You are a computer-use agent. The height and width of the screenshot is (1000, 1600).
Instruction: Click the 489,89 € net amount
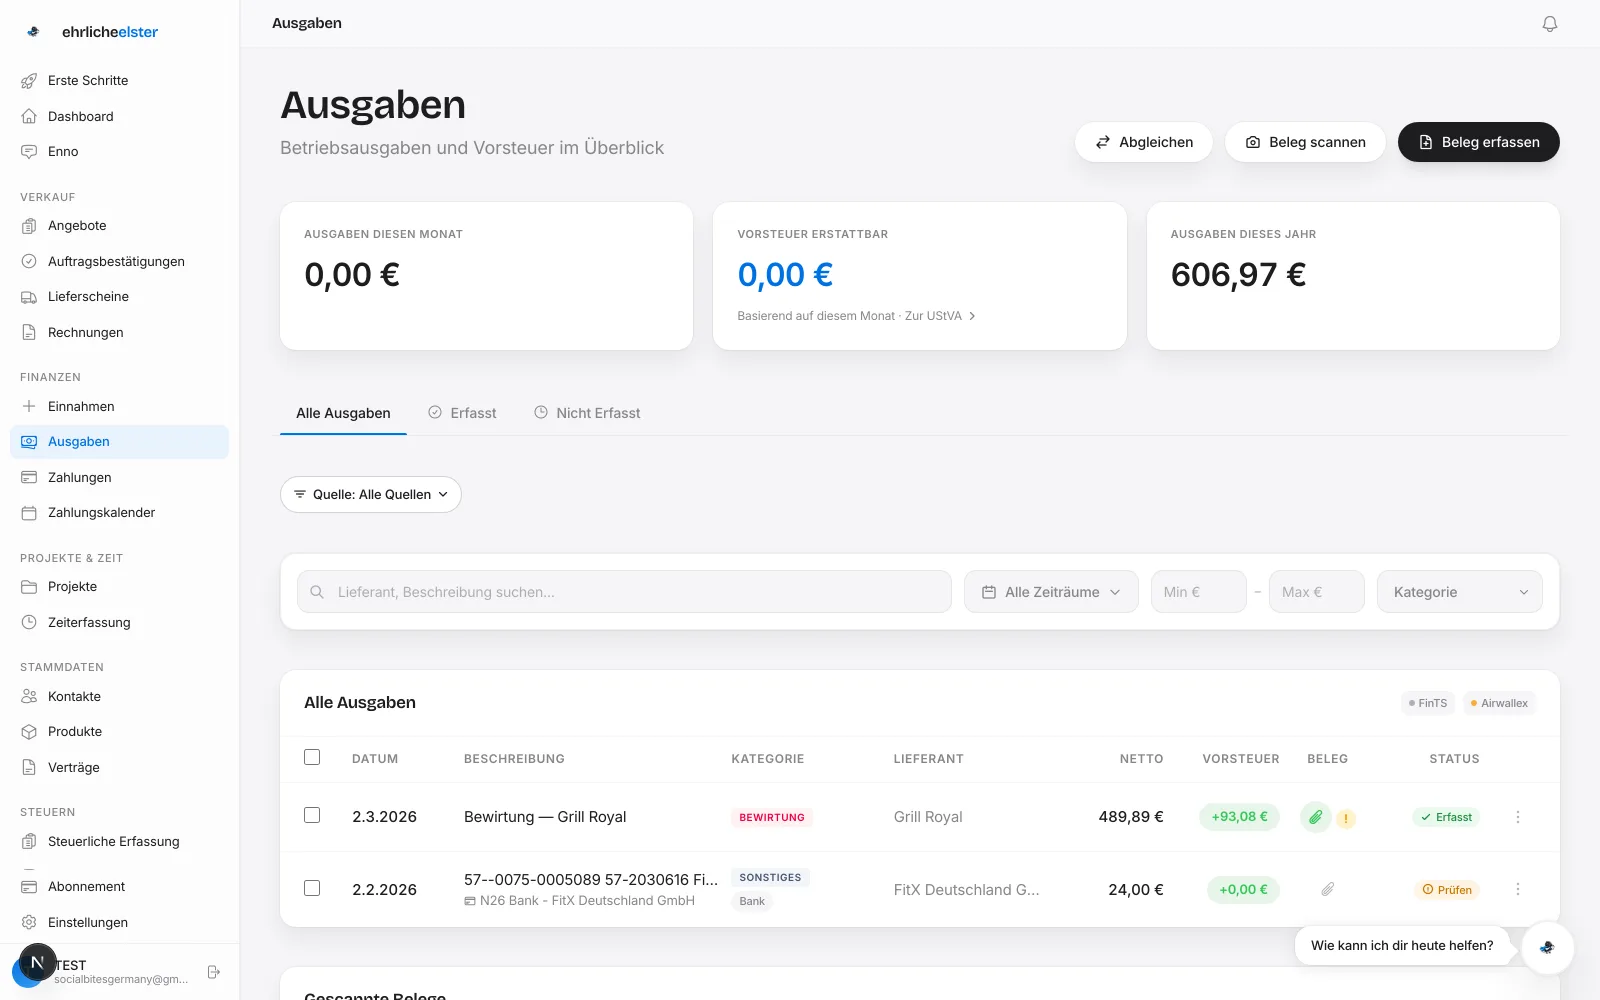coord(1130,817)
